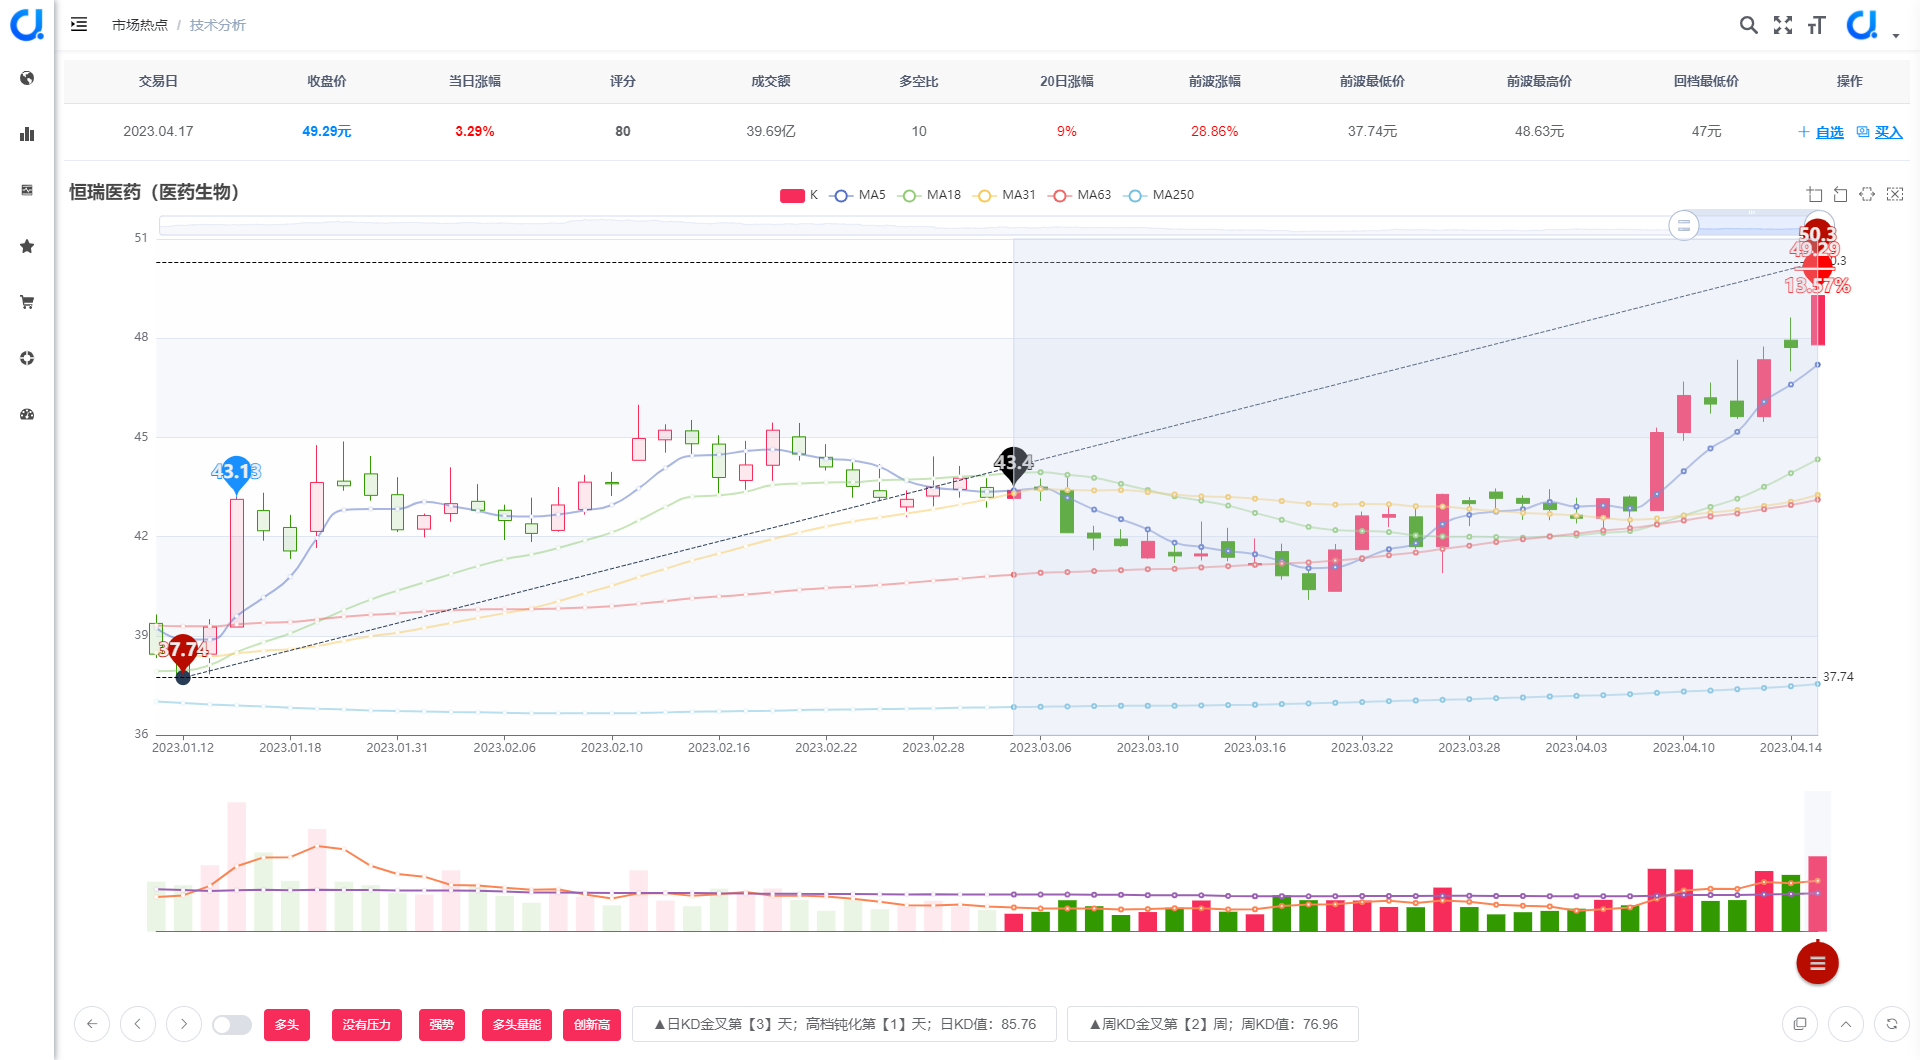Clear the chart selection with dashed-X icon
The image size is (1920, 1060).
click(1895, 194)
